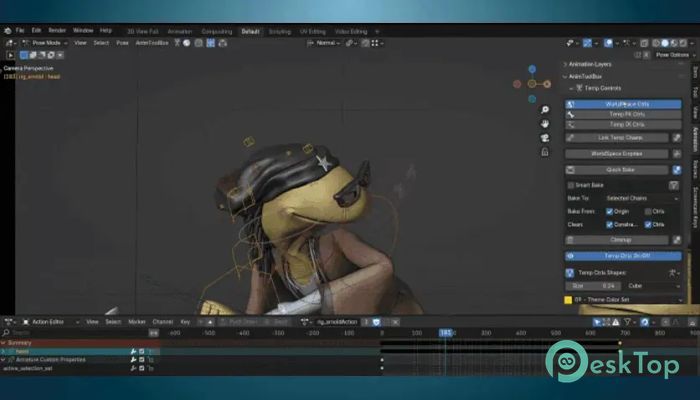This screenshot has height=400, width=700.
Task: Click the play arrow tool icon
Action: [x=10, y=55]
